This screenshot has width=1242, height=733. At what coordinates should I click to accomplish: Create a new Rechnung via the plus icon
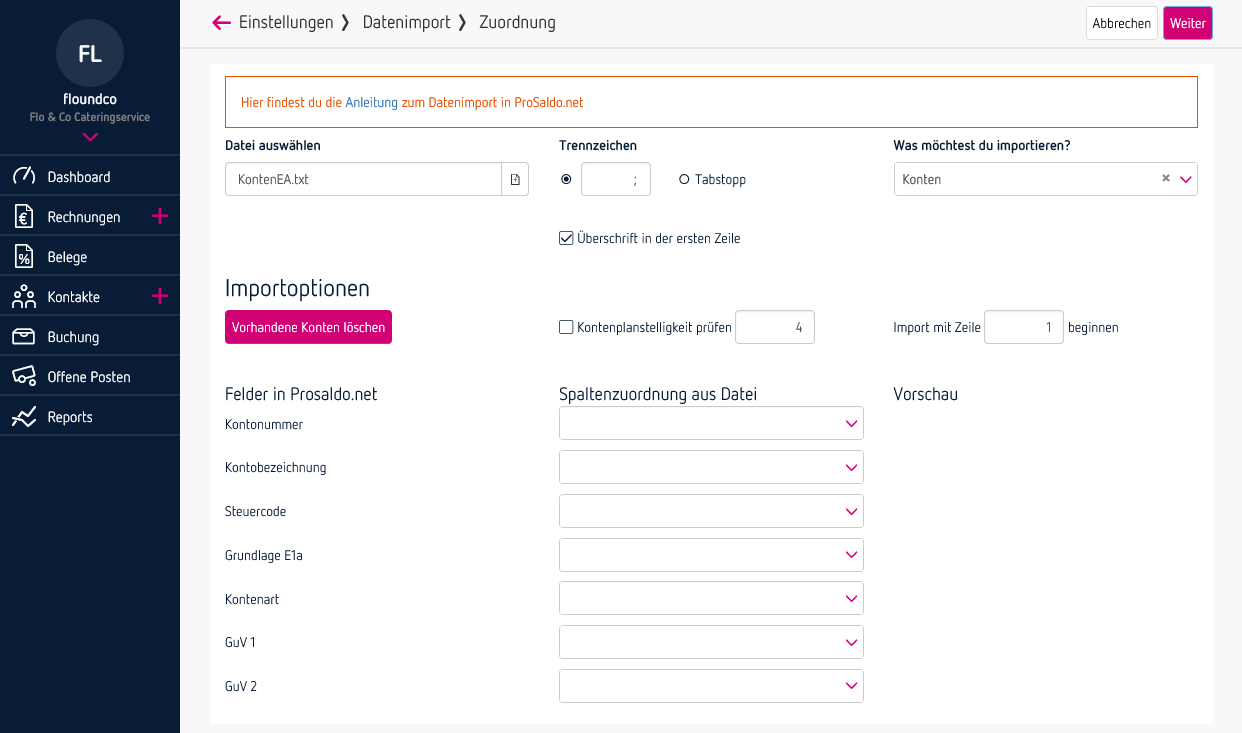tap(160, 215)
